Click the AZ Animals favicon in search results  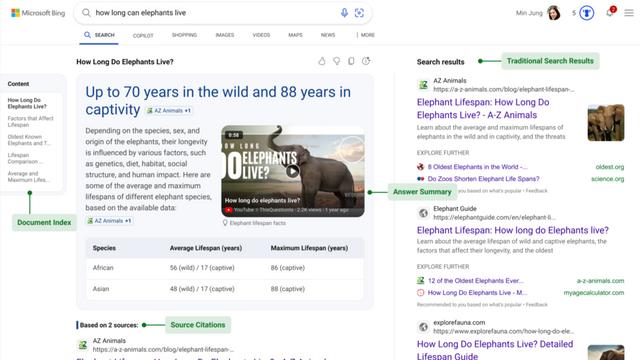(423, 85)
